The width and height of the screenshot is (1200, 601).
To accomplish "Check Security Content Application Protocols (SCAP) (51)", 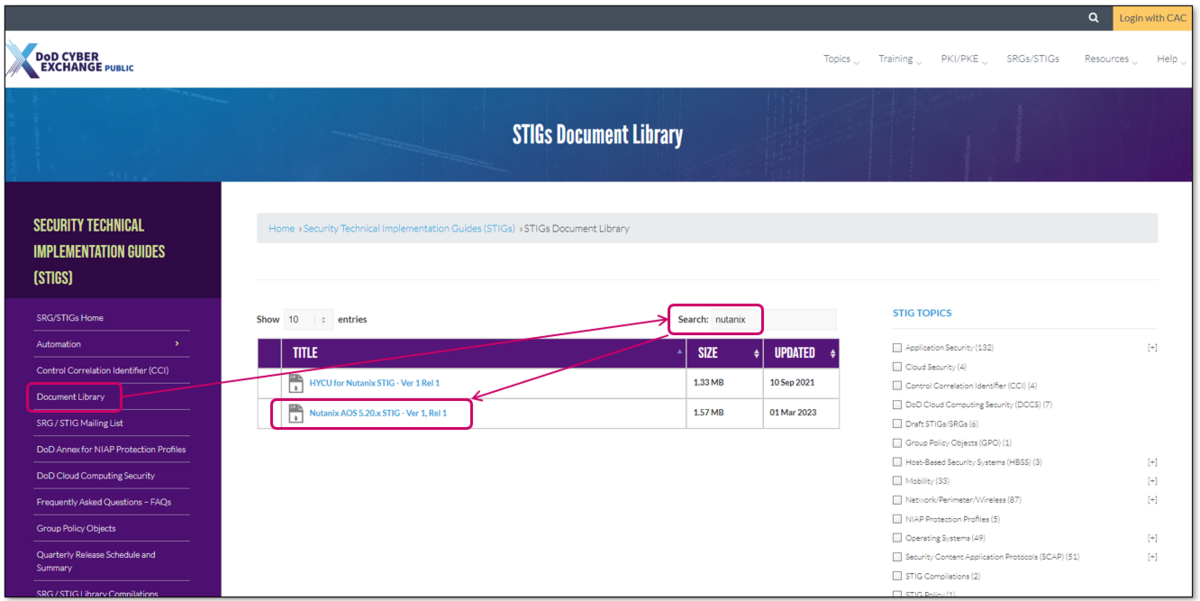I will coord(897,557).
